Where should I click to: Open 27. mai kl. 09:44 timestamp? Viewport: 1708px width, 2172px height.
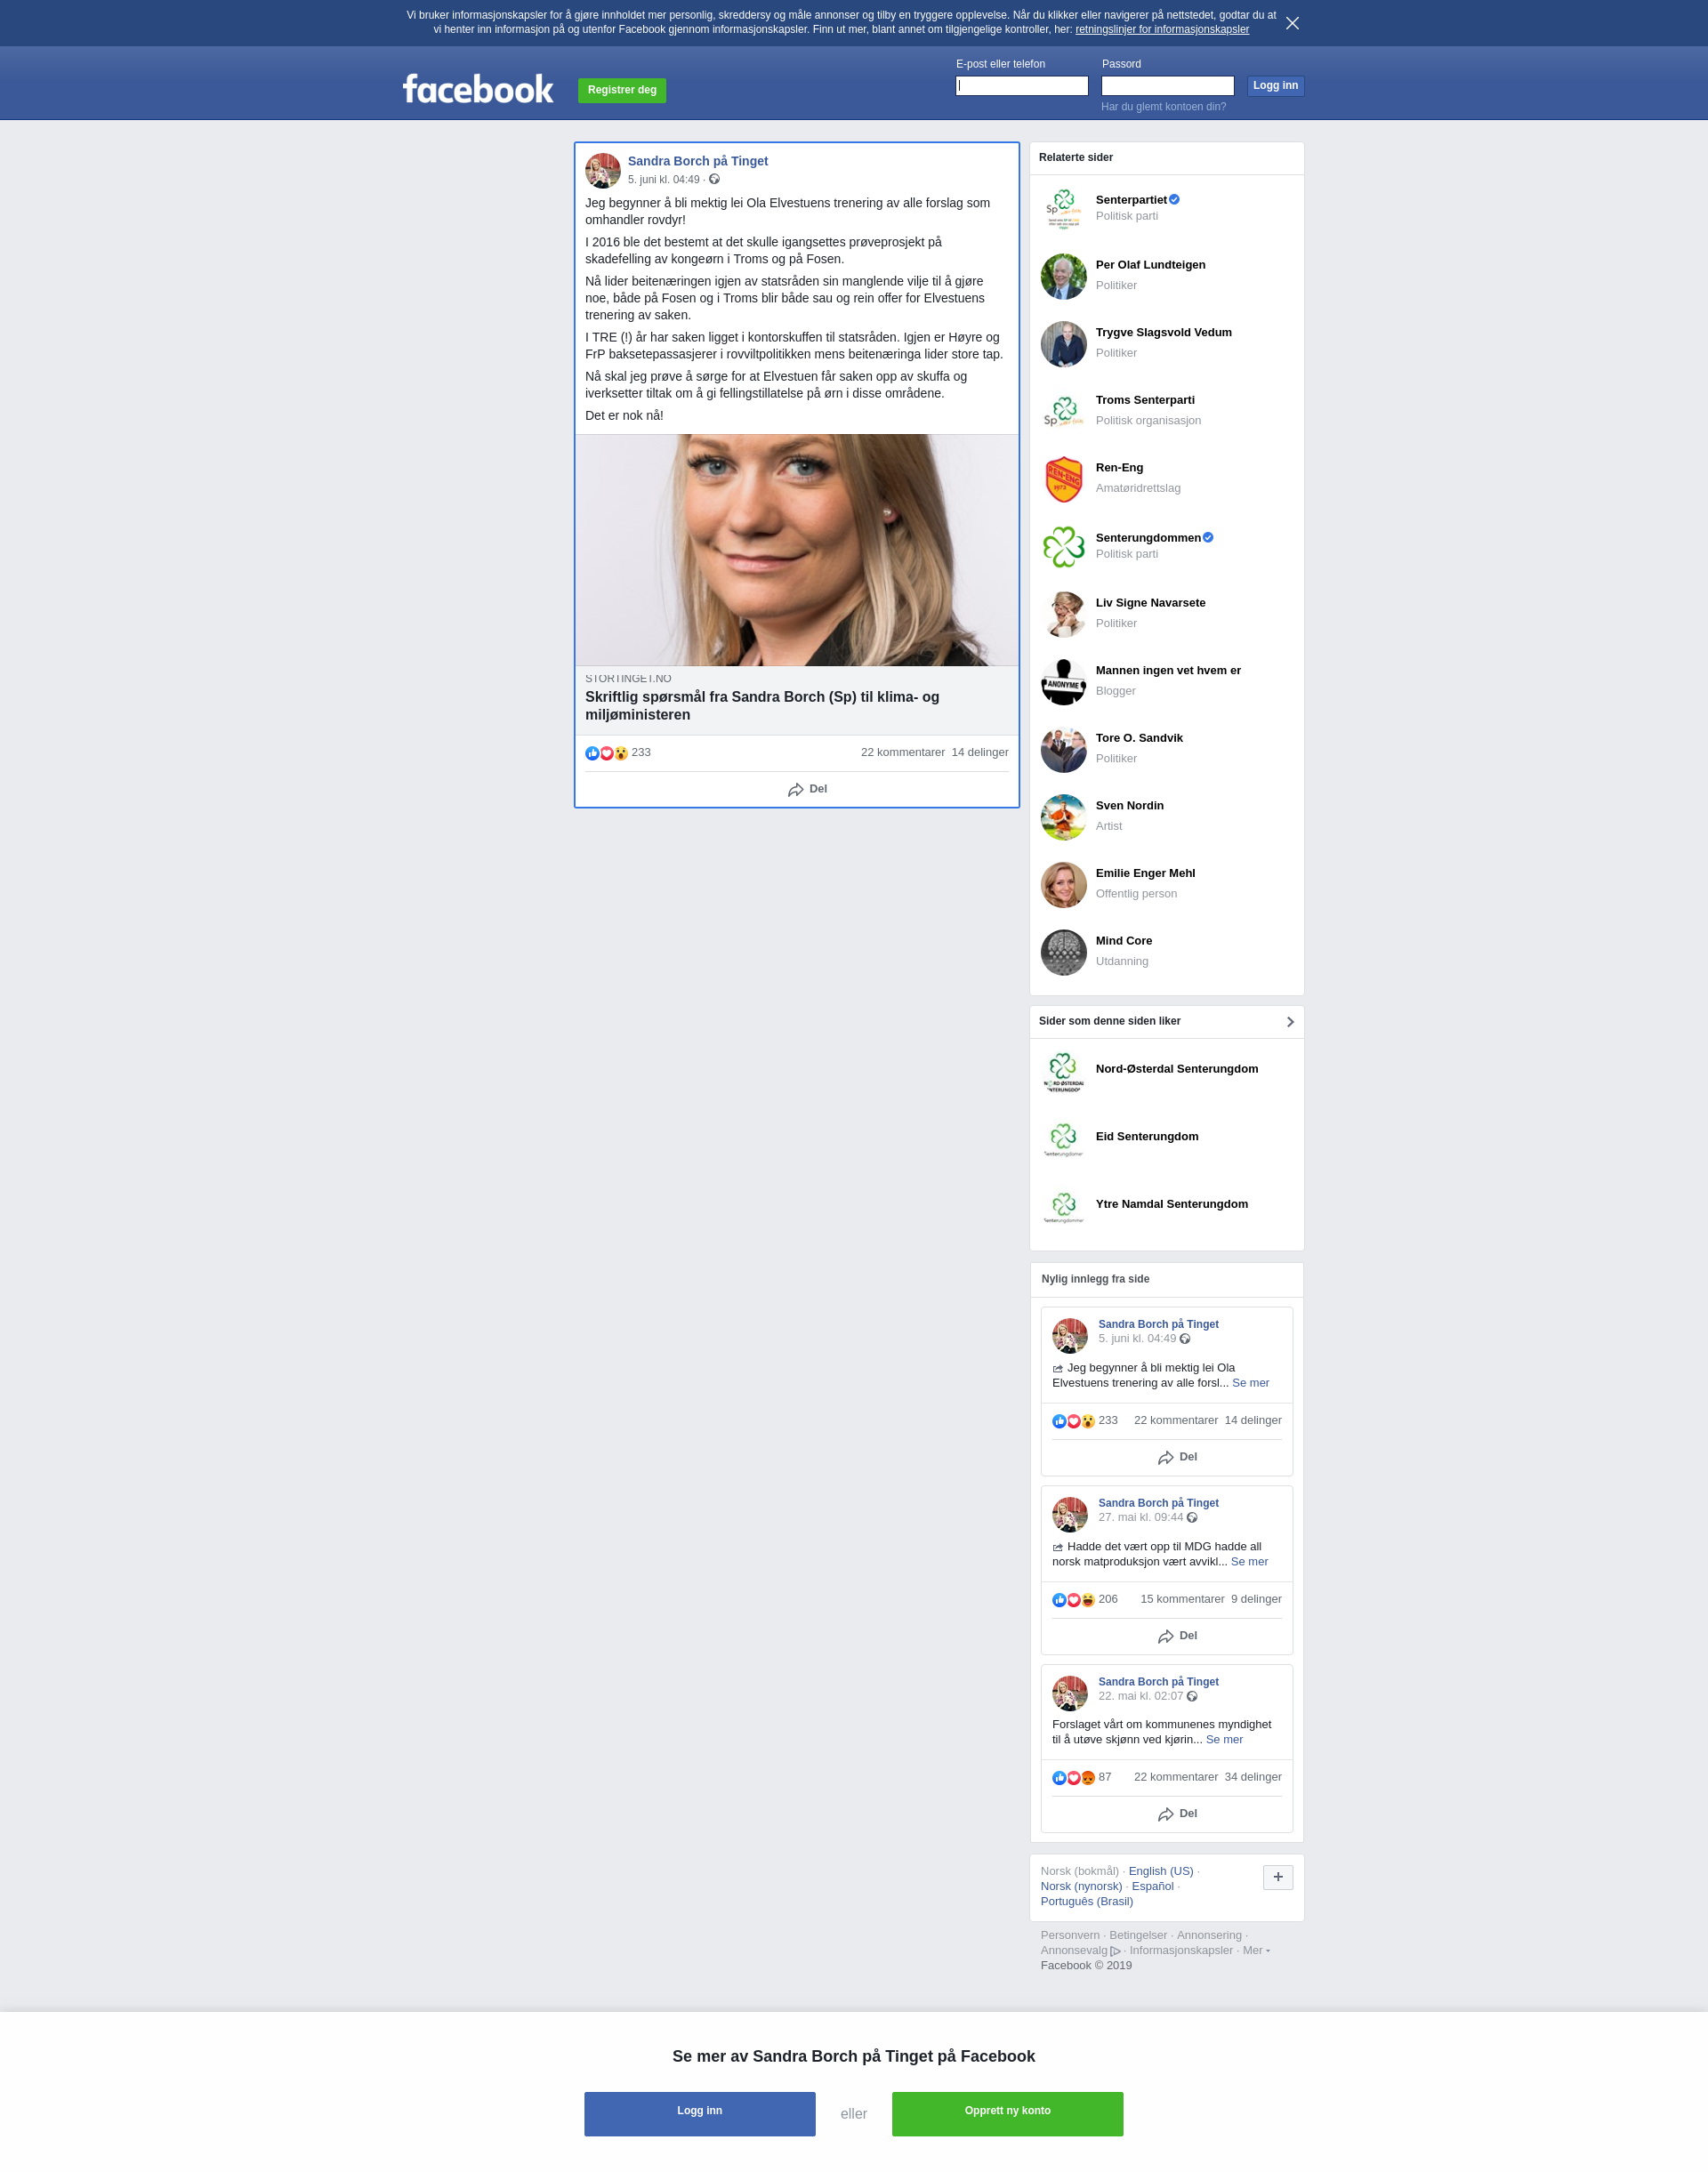(x=1140, y=1517)
